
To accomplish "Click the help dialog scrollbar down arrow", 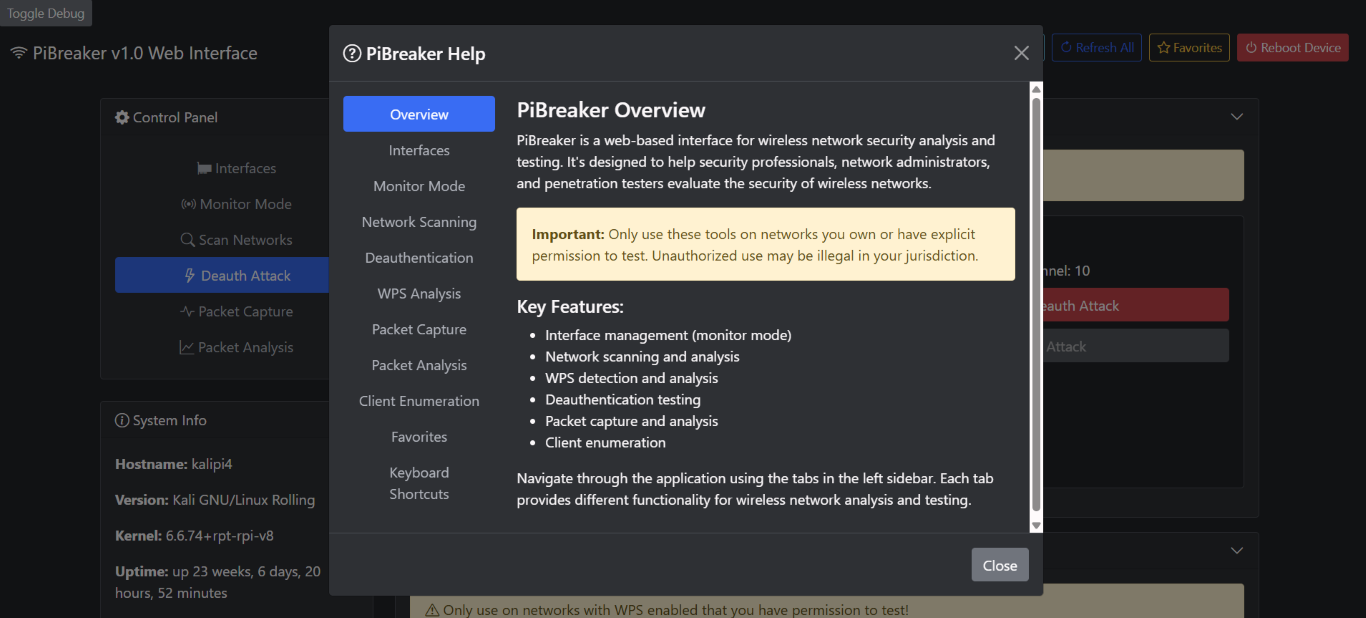I will 1036,525.
